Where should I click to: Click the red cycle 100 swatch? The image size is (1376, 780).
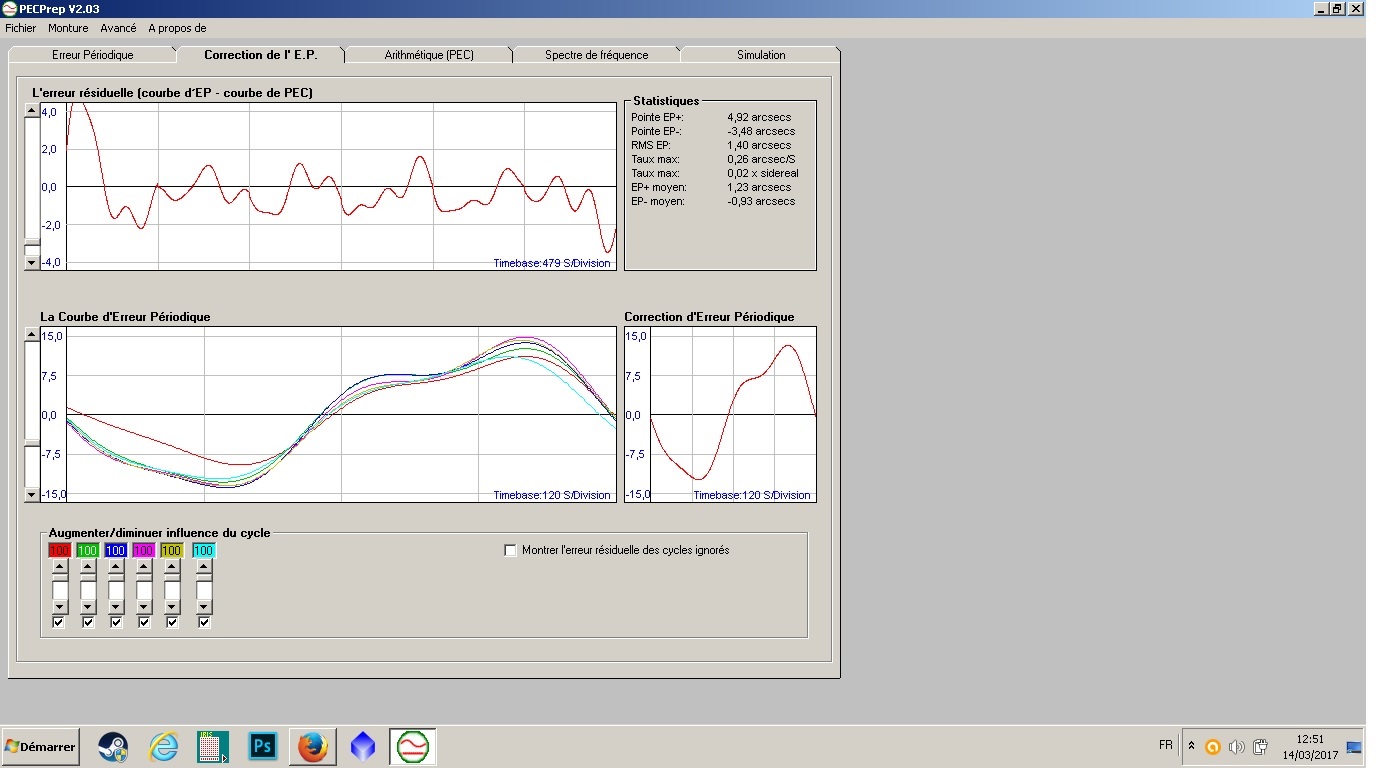tap(59, 550)
